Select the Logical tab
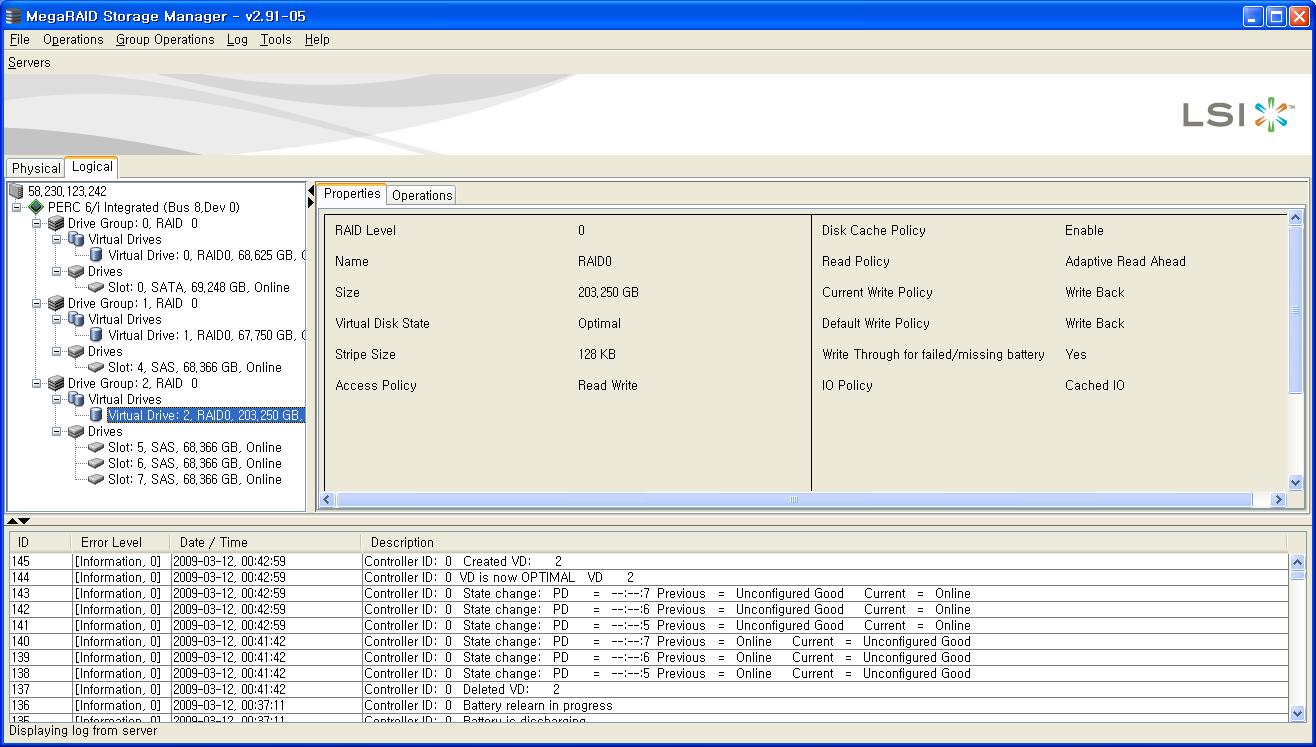Viewport: 1316px width, 747px height. click(x=92, y=167)
